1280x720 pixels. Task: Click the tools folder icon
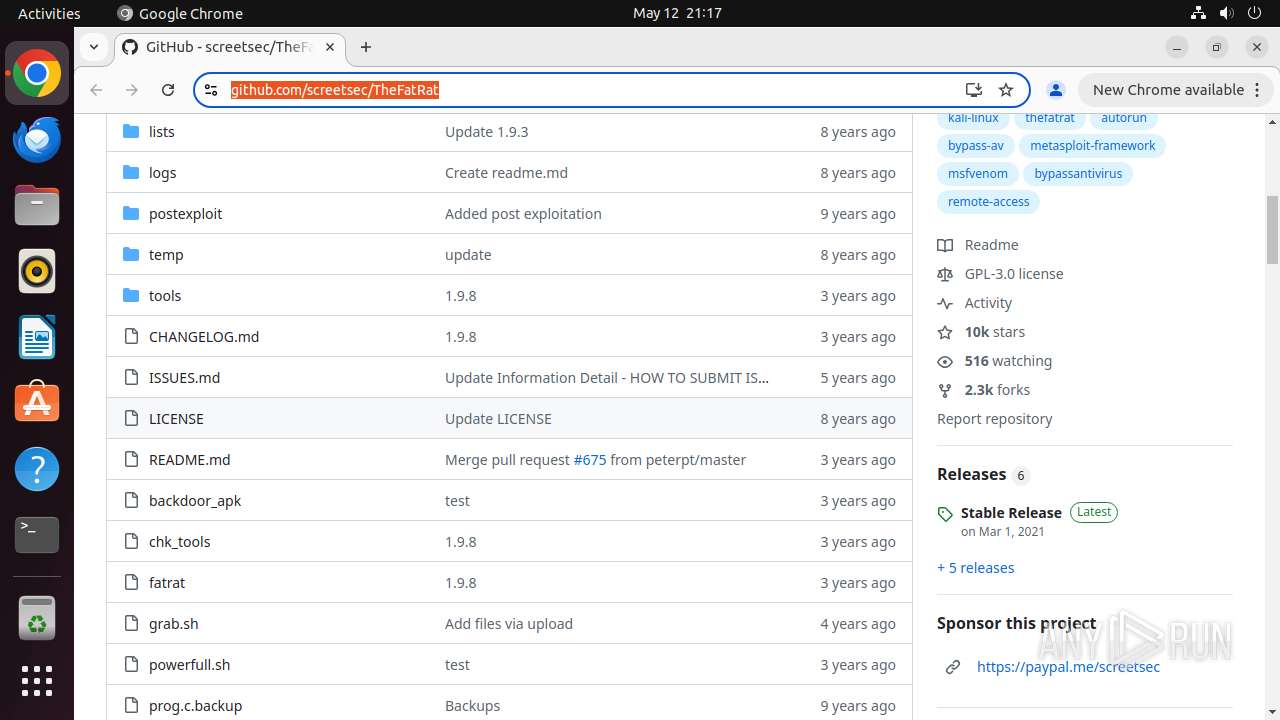coord(130,295)
